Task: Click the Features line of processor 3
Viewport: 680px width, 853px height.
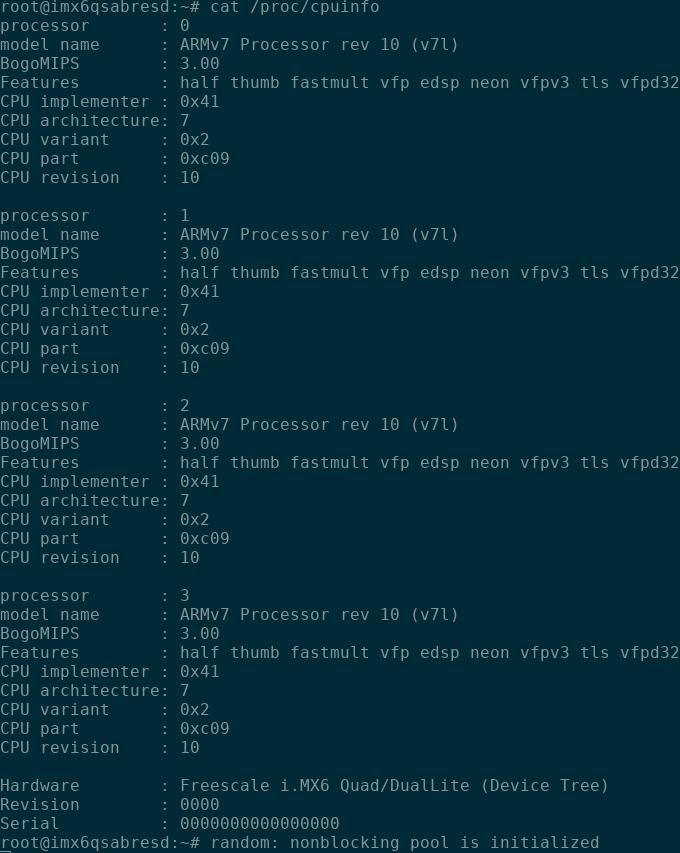Action: (339, 653)
